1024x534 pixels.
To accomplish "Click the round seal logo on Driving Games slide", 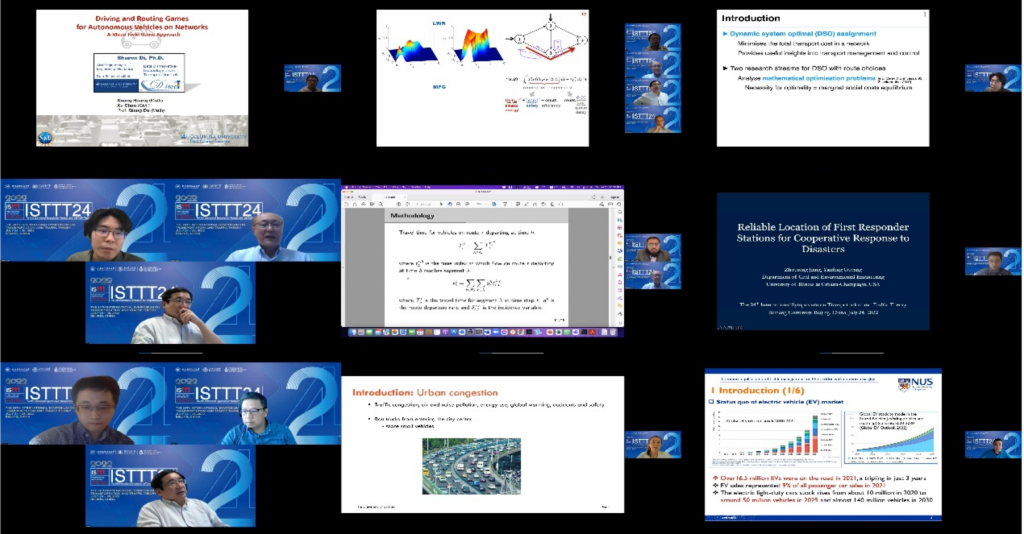I will pyautogui.click(x=44, y=136).
